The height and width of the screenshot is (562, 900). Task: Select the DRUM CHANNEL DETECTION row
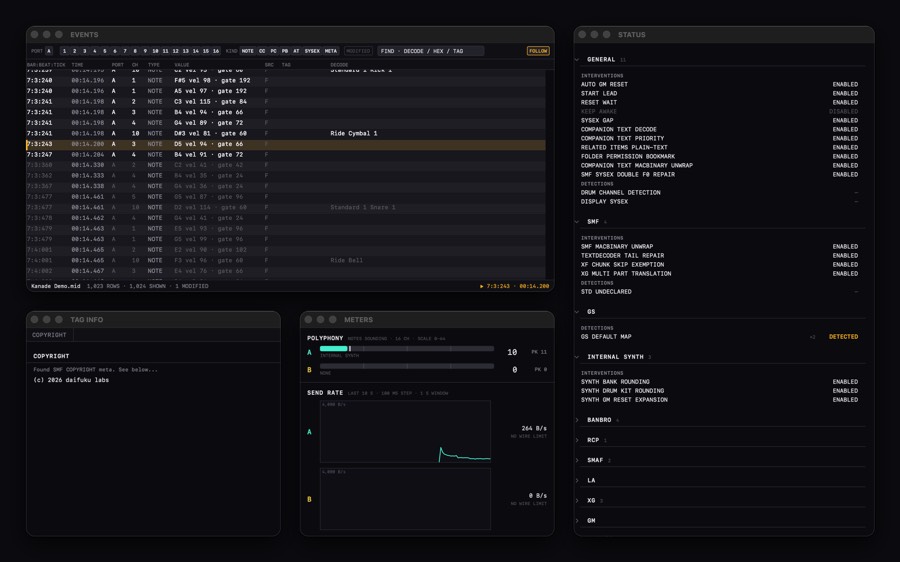coord(720,193)
